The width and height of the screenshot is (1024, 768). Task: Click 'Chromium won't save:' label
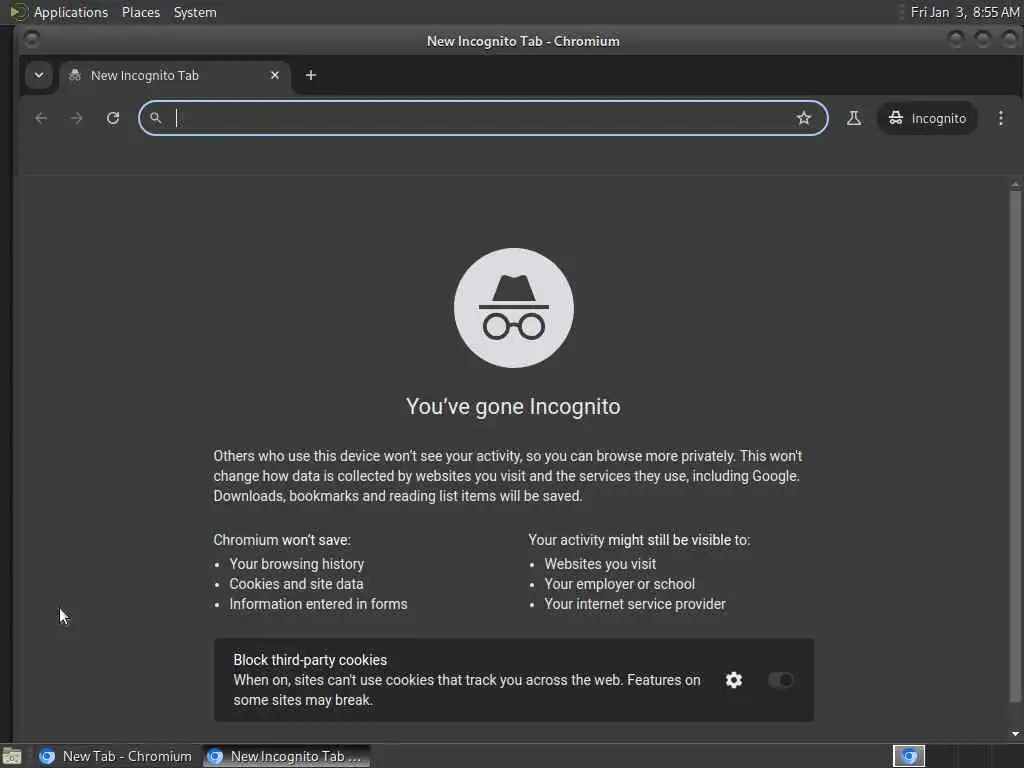click(282, 540)
